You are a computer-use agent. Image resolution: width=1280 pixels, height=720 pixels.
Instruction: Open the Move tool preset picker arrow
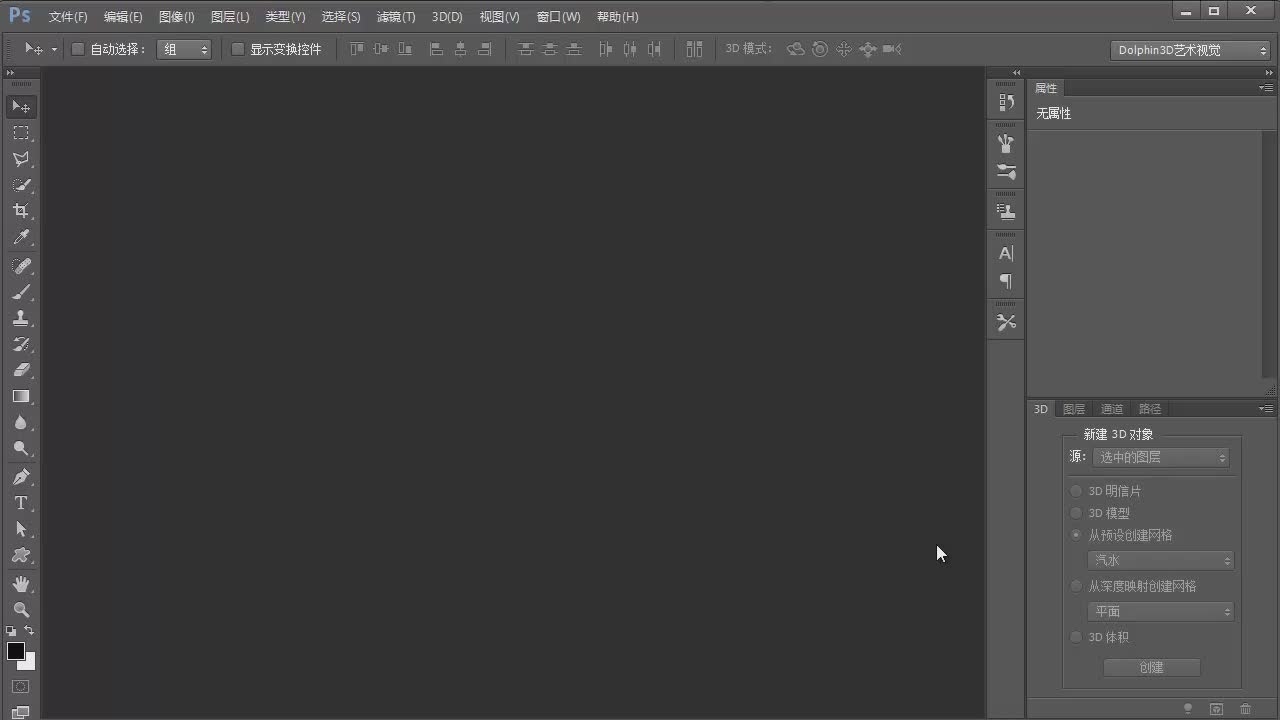point(54,49)
